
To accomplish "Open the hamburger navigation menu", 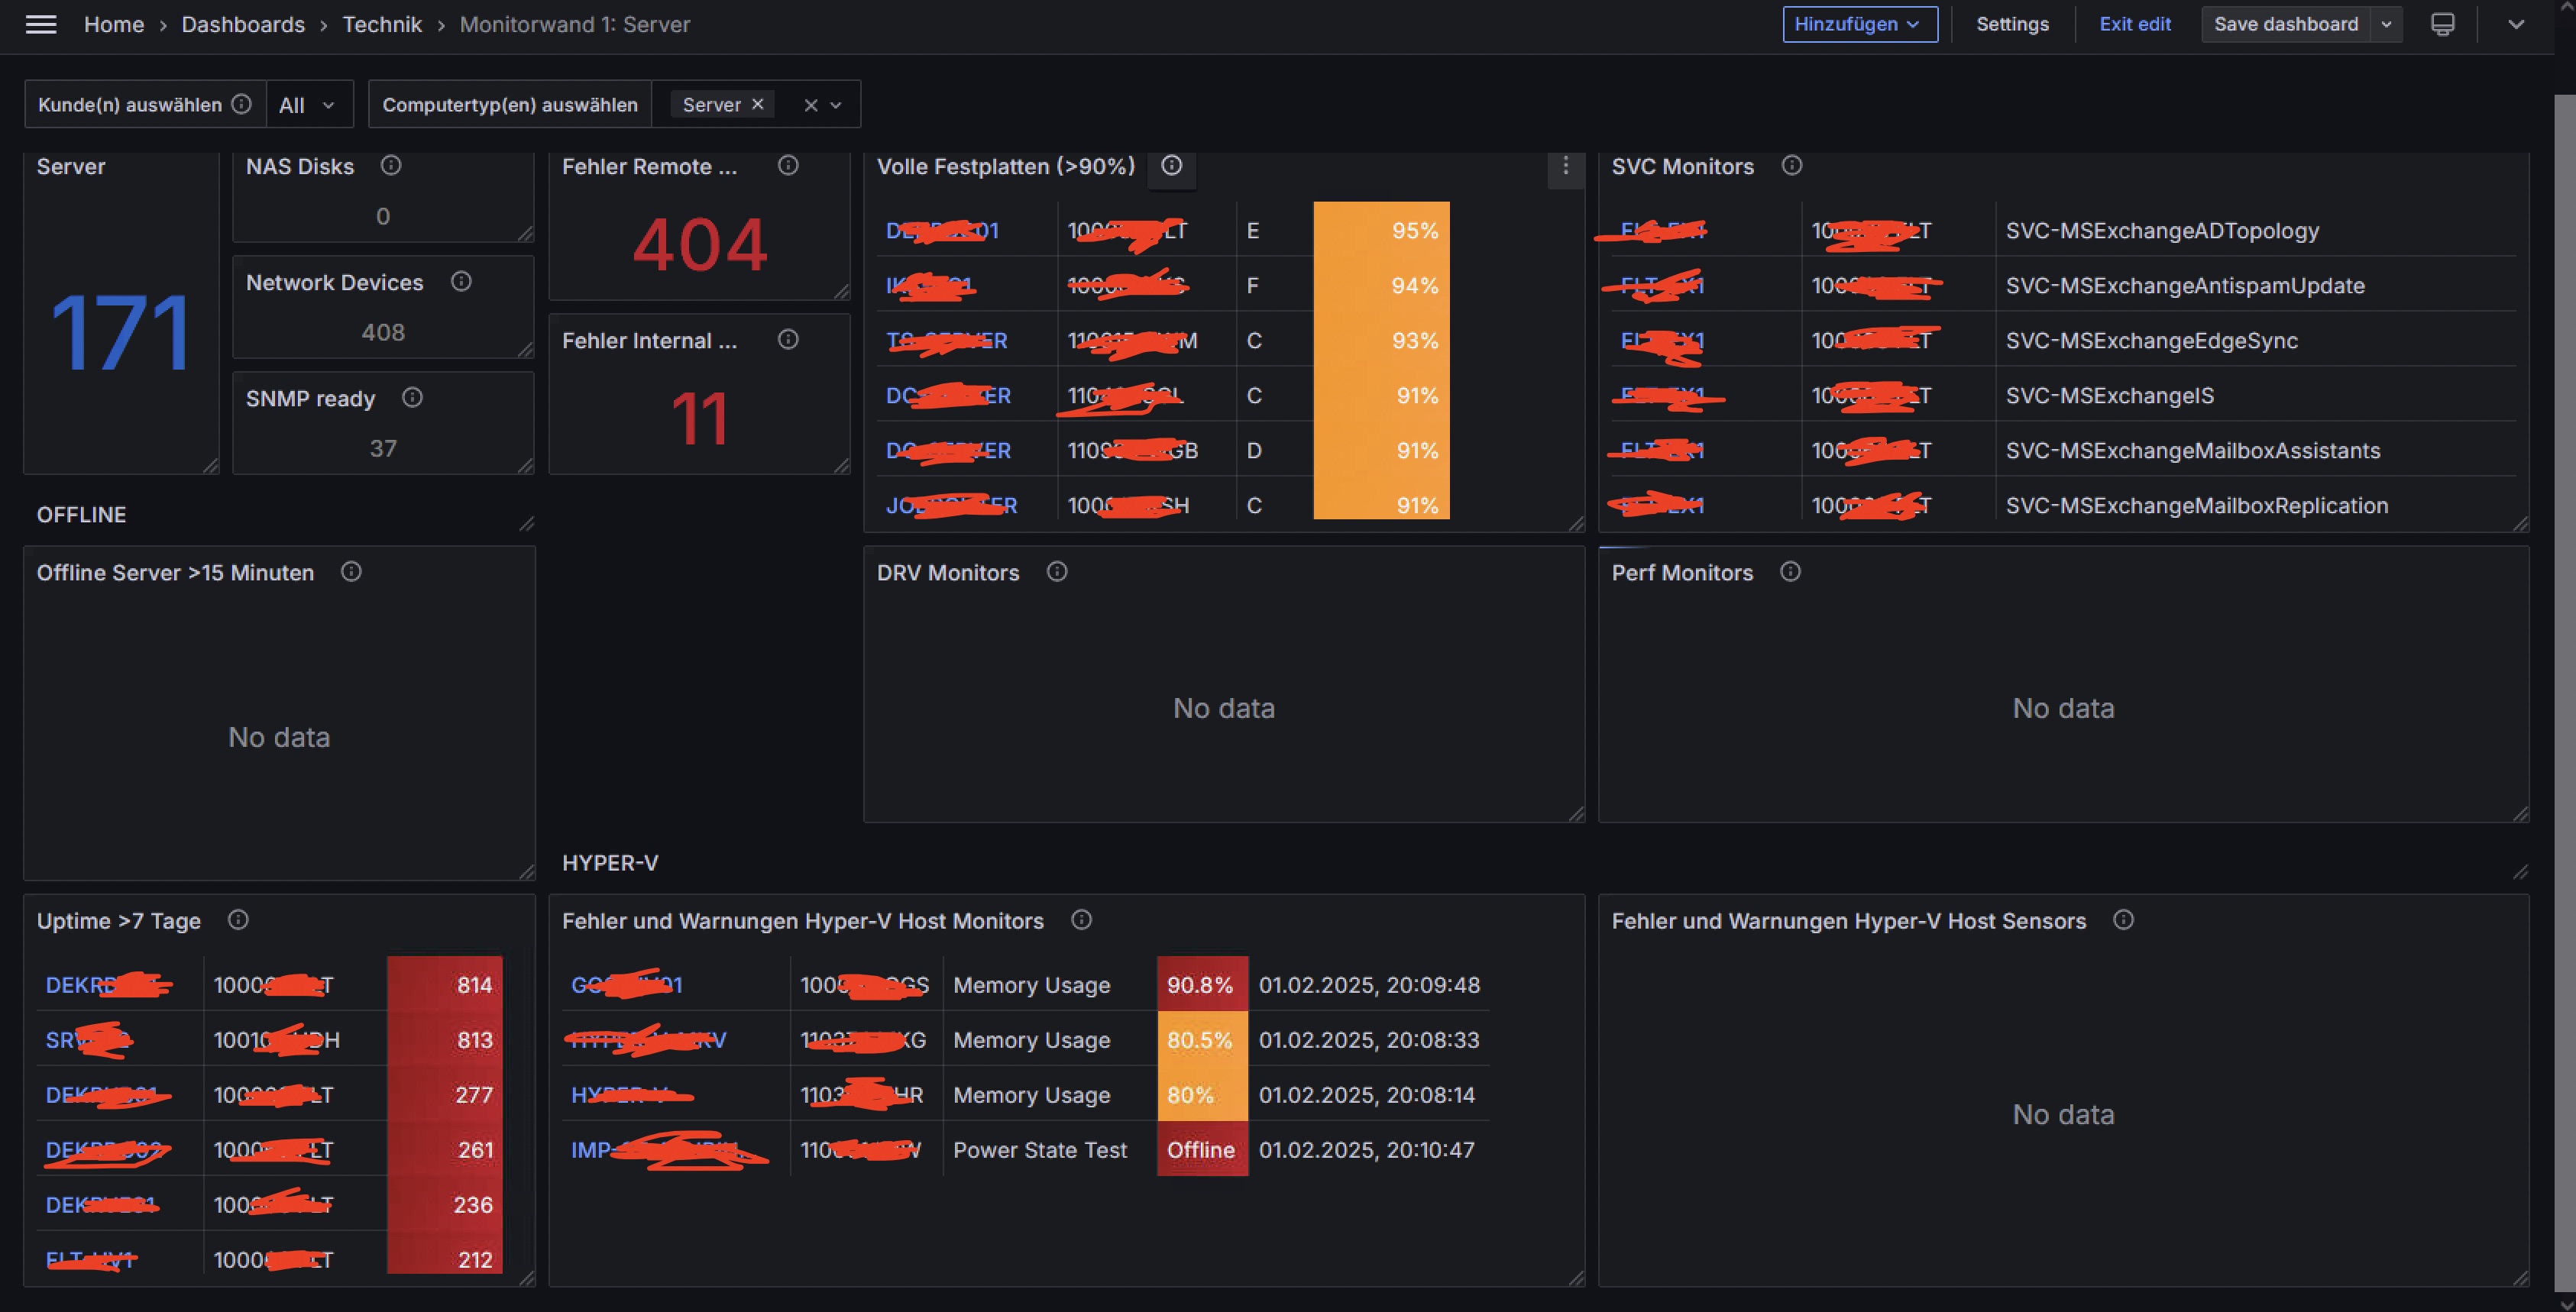I will 41,24.
